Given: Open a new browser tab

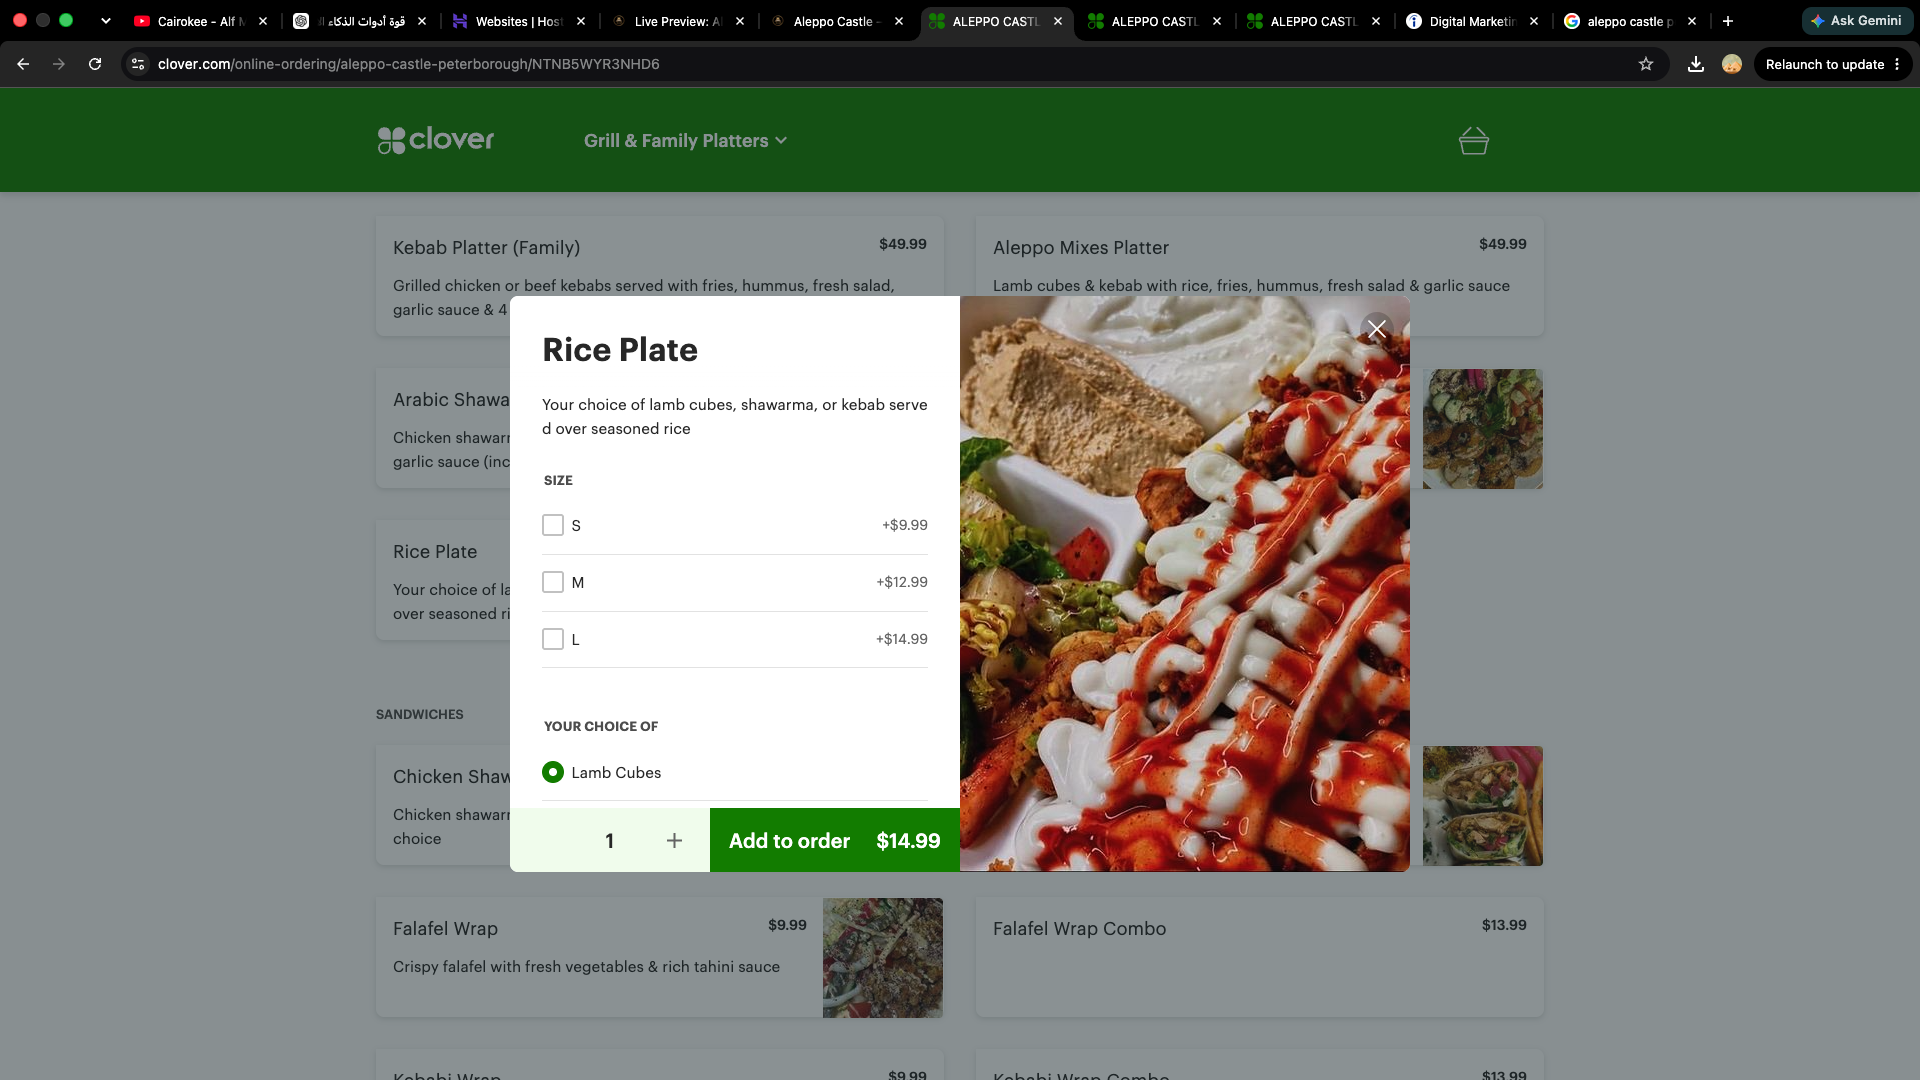Looking at the screenshot, I should click(1728, 21).
